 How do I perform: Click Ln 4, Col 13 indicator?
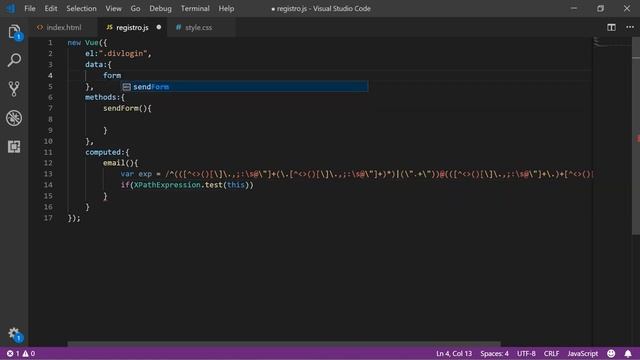[x=454, y=353]
